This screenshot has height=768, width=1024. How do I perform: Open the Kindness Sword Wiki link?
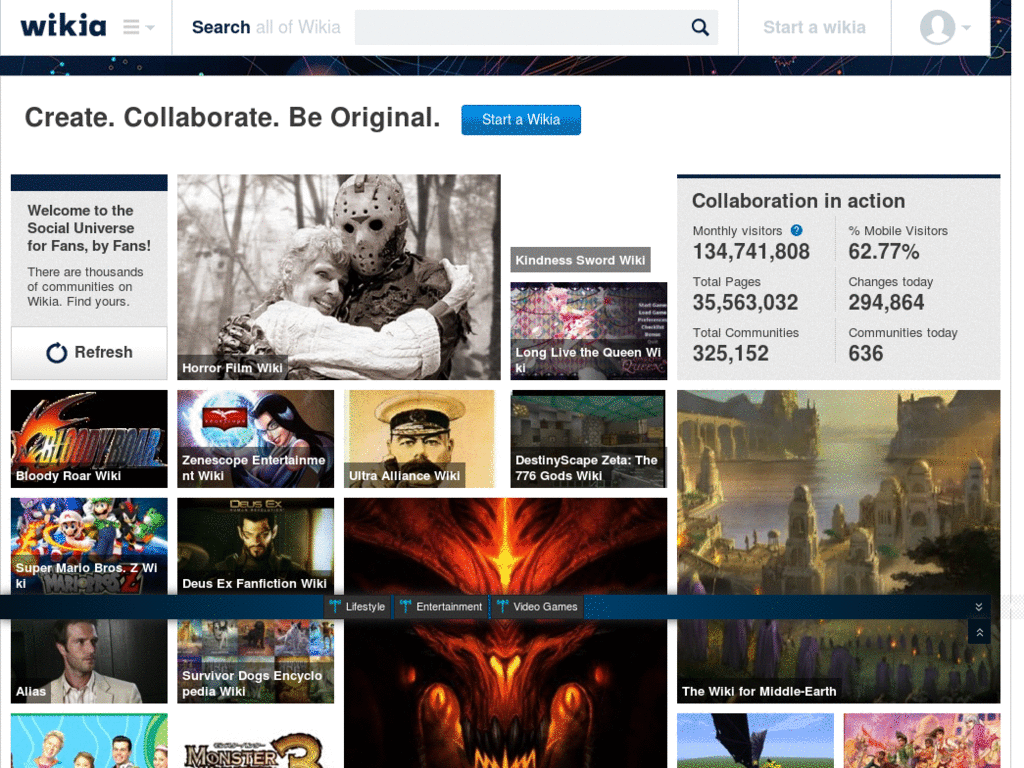click(580, 260)
